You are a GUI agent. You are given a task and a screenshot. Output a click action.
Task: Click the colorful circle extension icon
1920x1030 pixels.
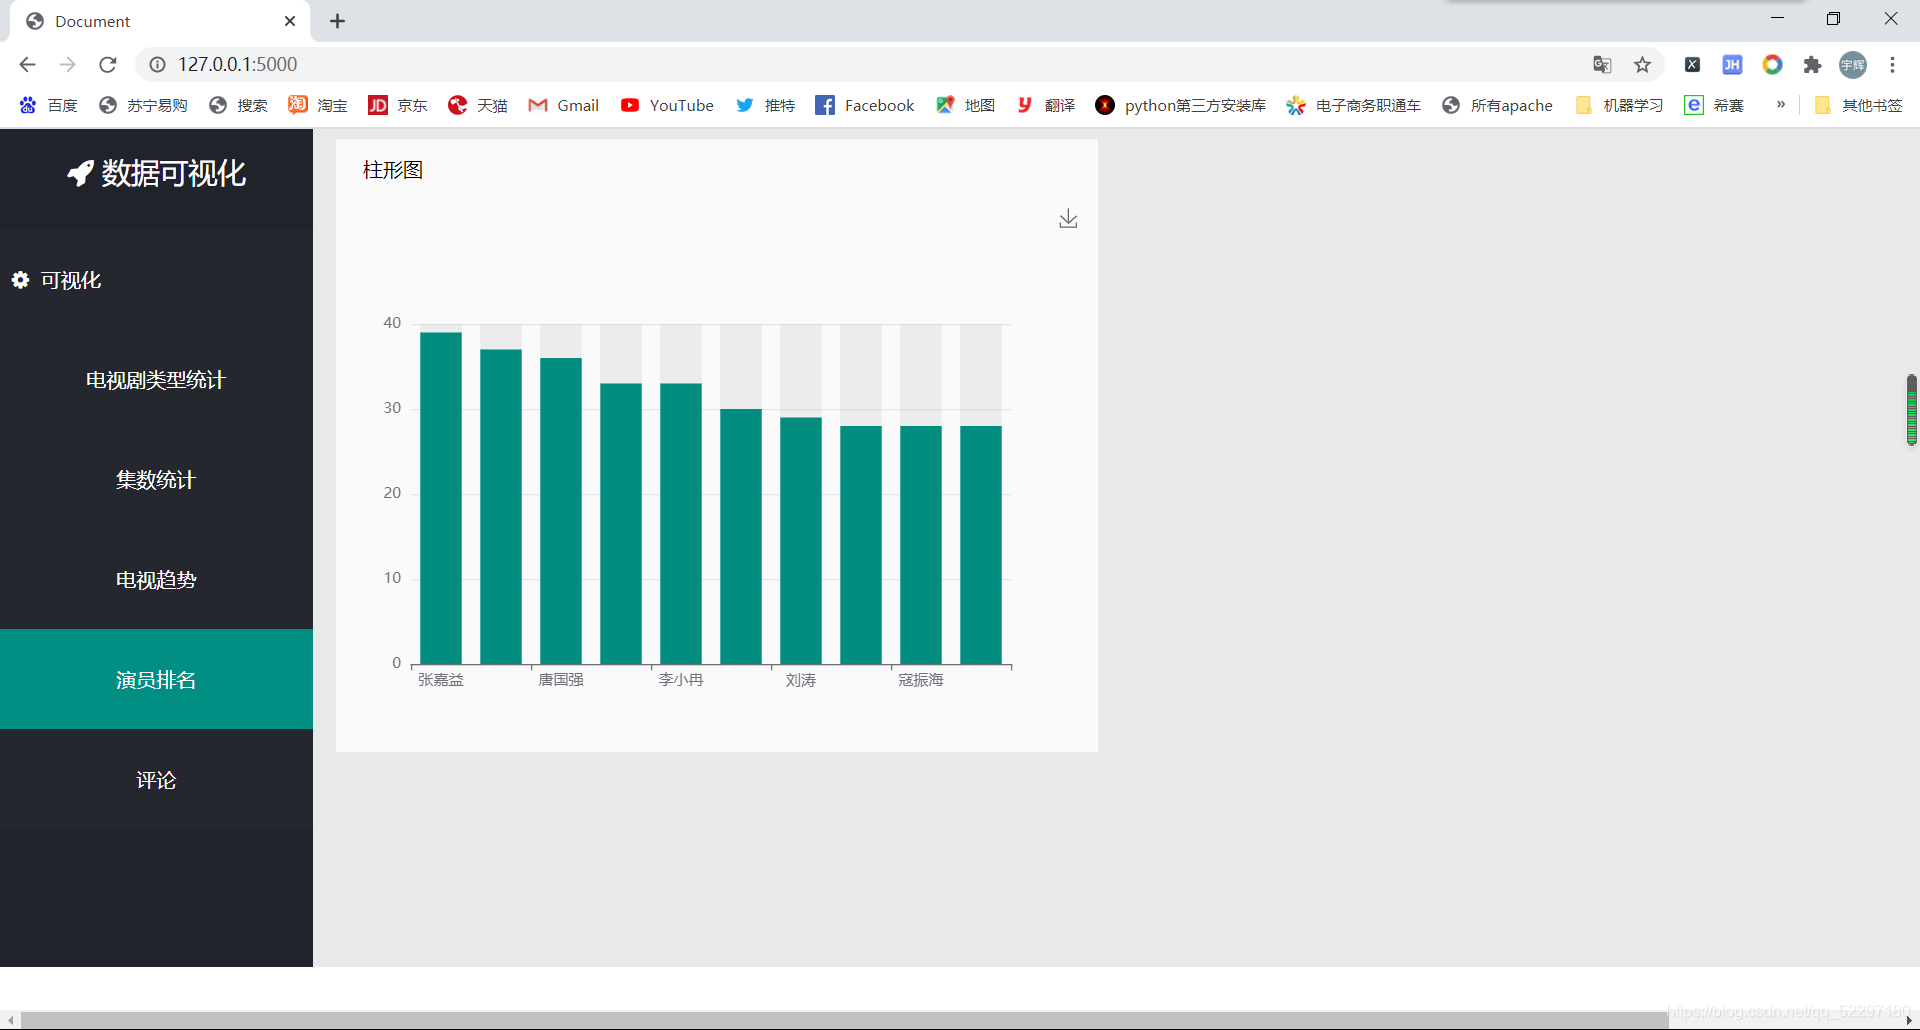pyautogui.click(x=1772, y=64)
